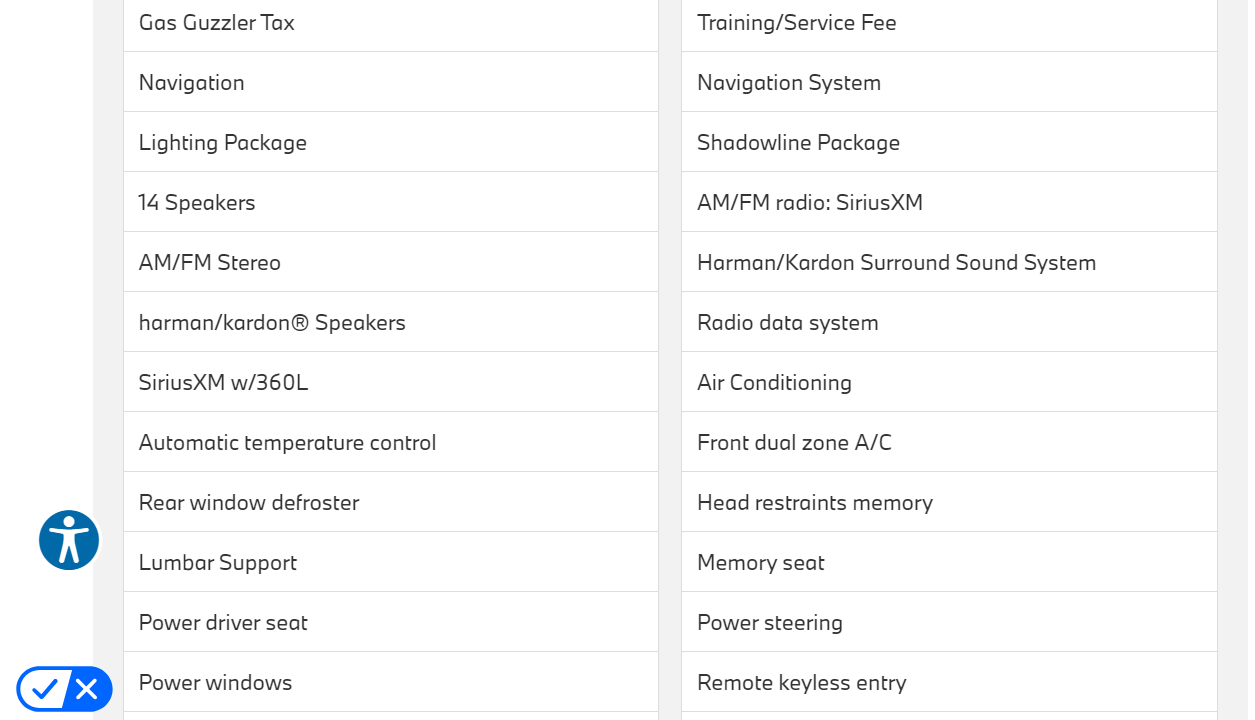Image resolution: width=1255 pixels, height=720 pixels.
Task: Select the Training/Service Fee entry
Action: 796,22
